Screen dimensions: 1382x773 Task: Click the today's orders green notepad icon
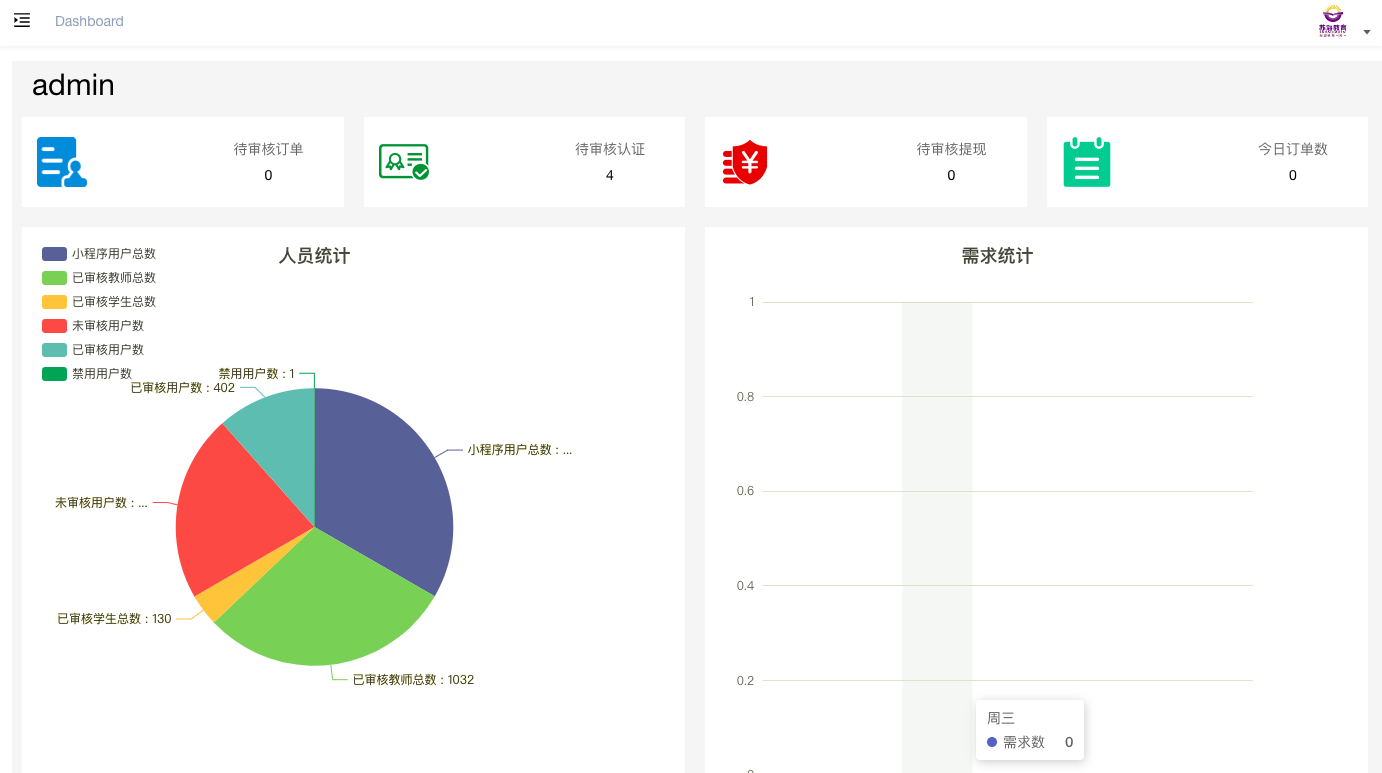click(x=1087, y=162)
